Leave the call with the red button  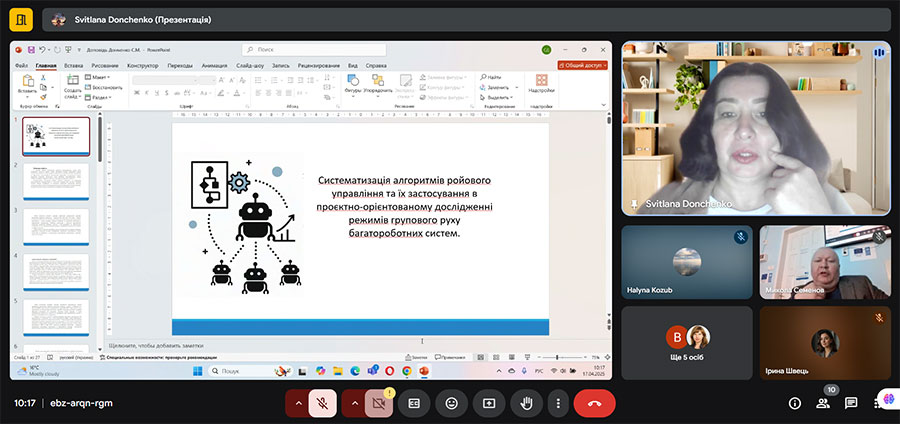pos(594,403)
